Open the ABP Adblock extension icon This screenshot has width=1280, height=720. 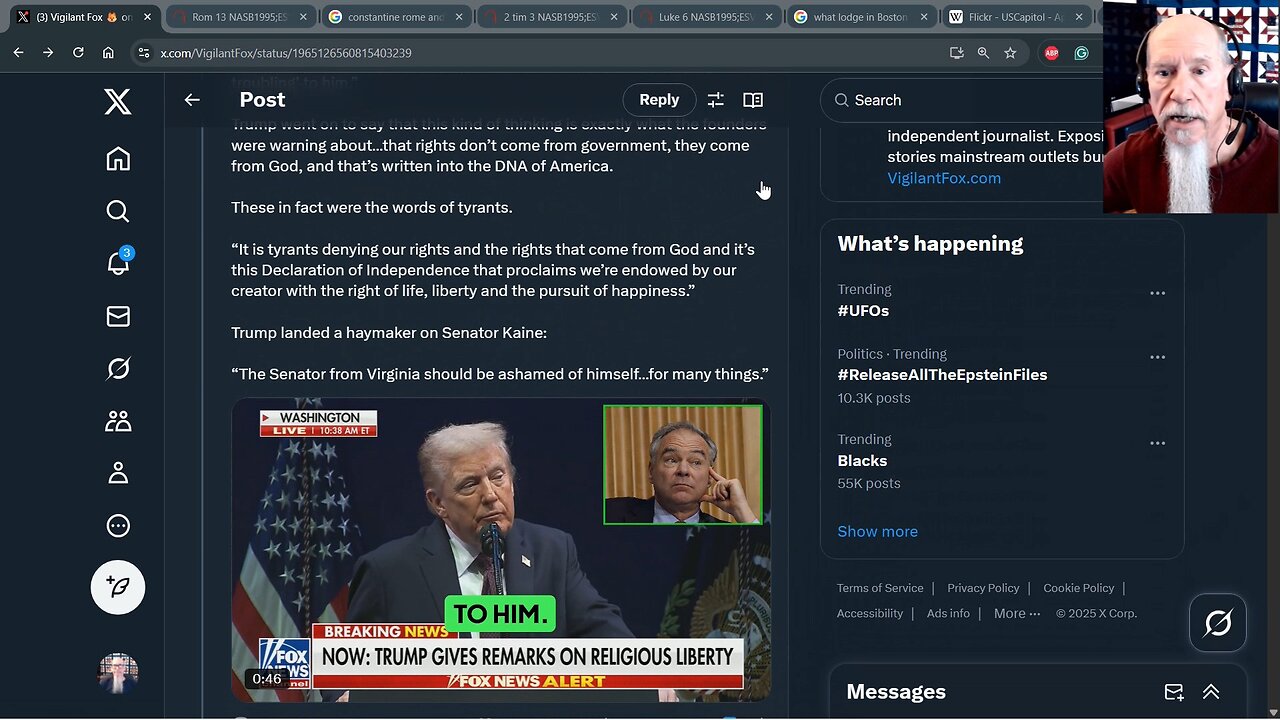click(1051, 53)
